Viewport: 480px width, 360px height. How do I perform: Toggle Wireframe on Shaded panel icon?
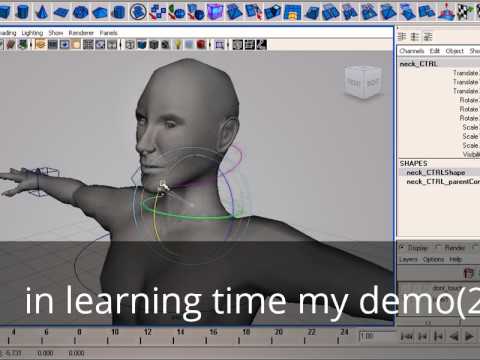coord(154,45)
